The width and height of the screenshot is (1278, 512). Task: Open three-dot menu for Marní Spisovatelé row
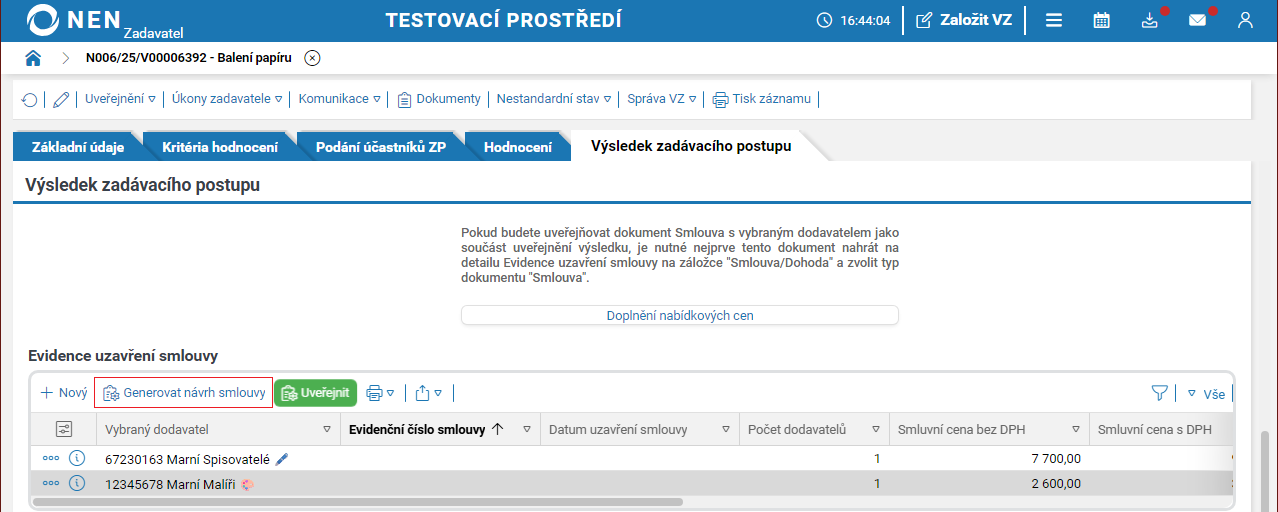tap(51, 459)
